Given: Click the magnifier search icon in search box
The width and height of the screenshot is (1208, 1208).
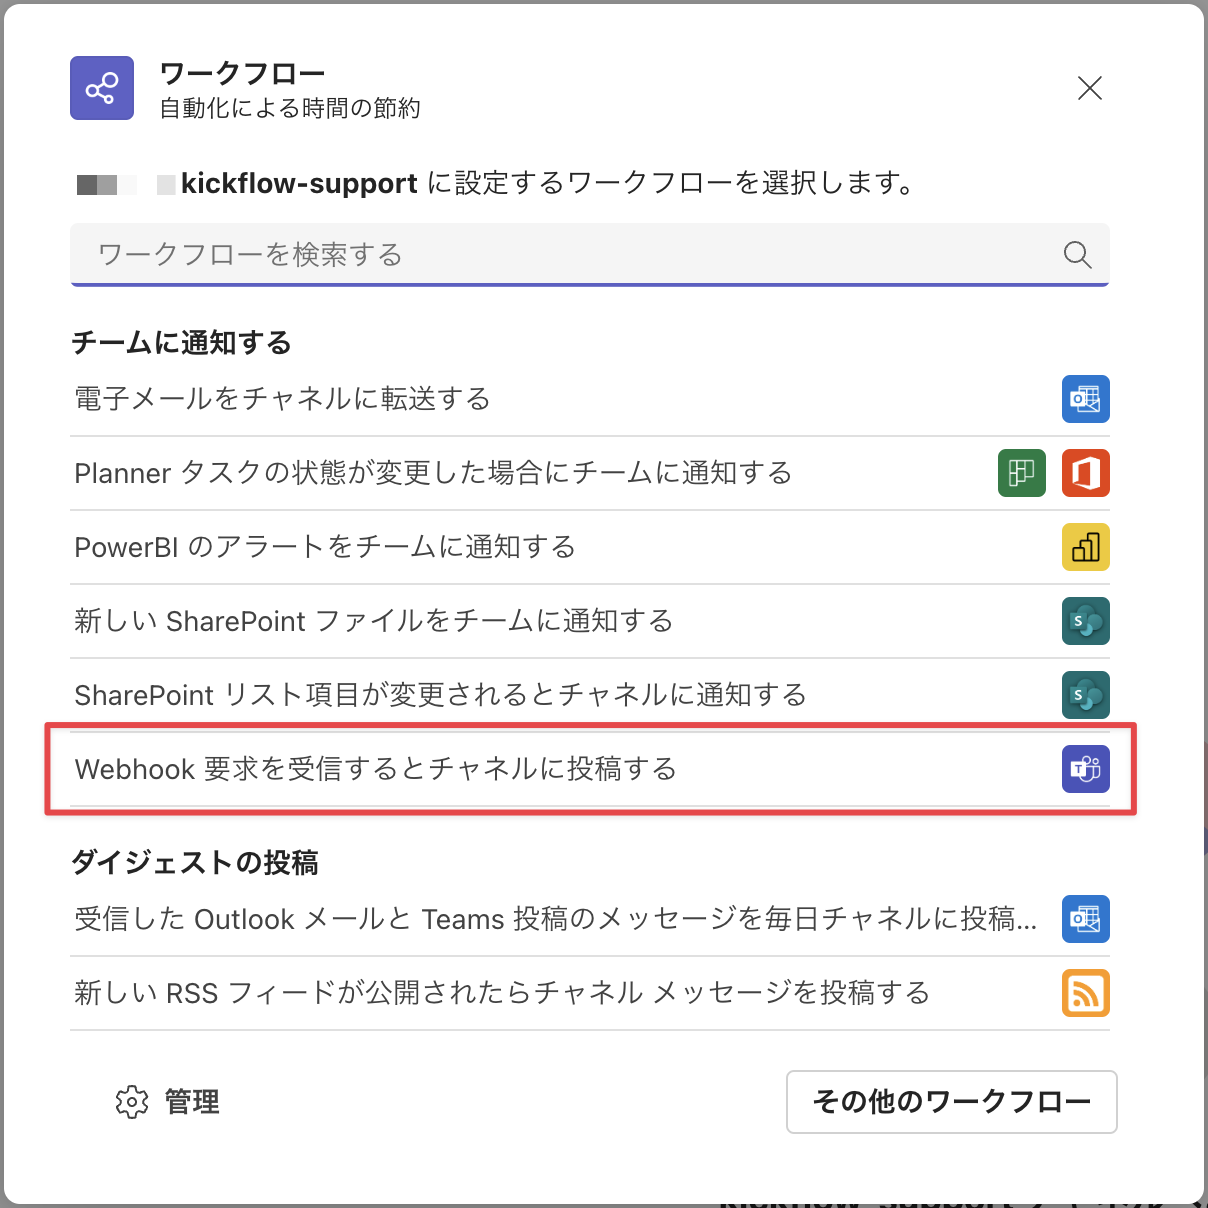Looking at the screenshot, I should point(1077,255).
